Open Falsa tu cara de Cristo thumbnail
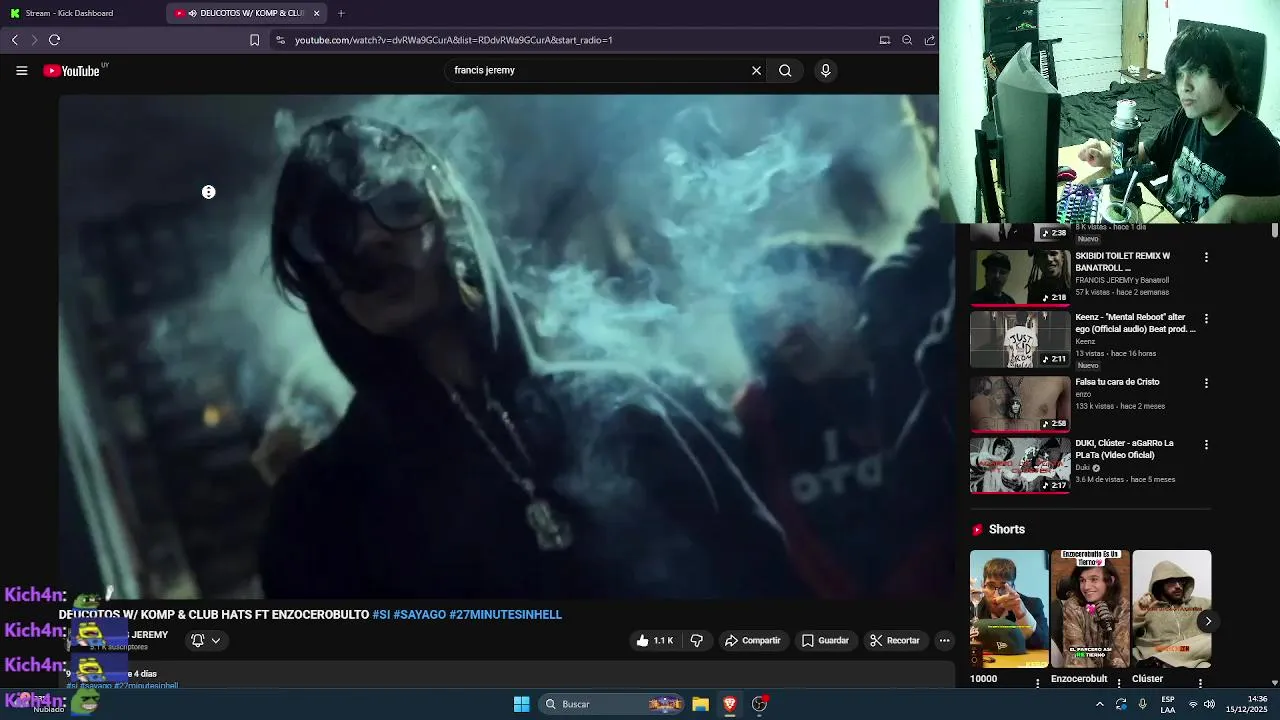 tap(1020, 402)
